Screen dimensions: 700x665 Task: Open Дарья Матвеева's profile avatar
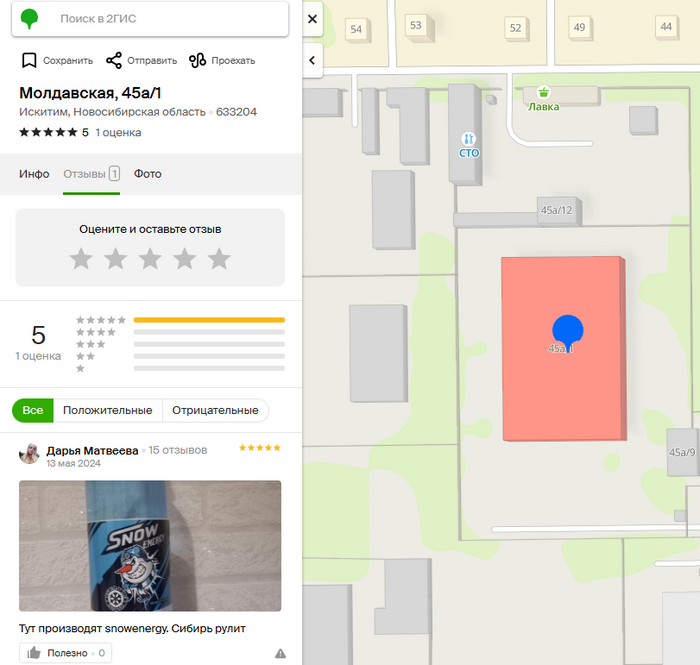29,454
